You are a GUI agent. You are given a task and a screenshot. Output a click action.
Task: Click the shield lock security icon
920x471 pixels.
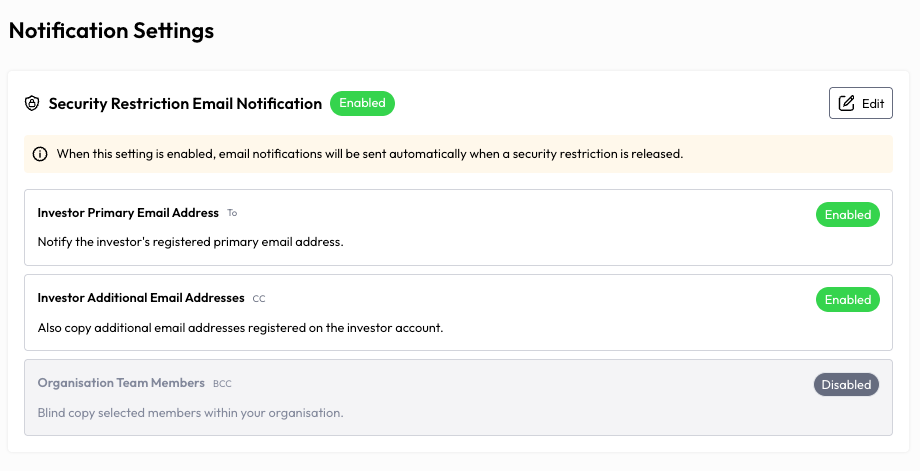[x=32, y=103]
